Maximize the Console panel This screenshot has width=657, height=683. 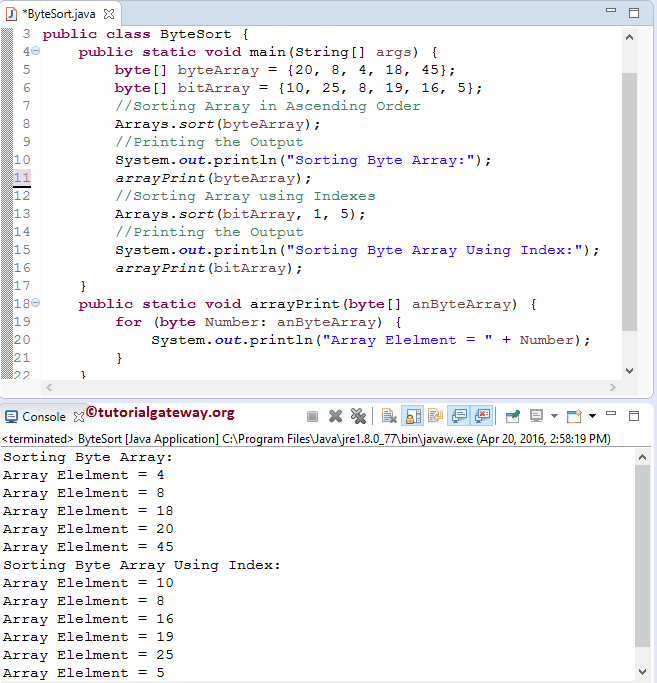pos(634,416)
